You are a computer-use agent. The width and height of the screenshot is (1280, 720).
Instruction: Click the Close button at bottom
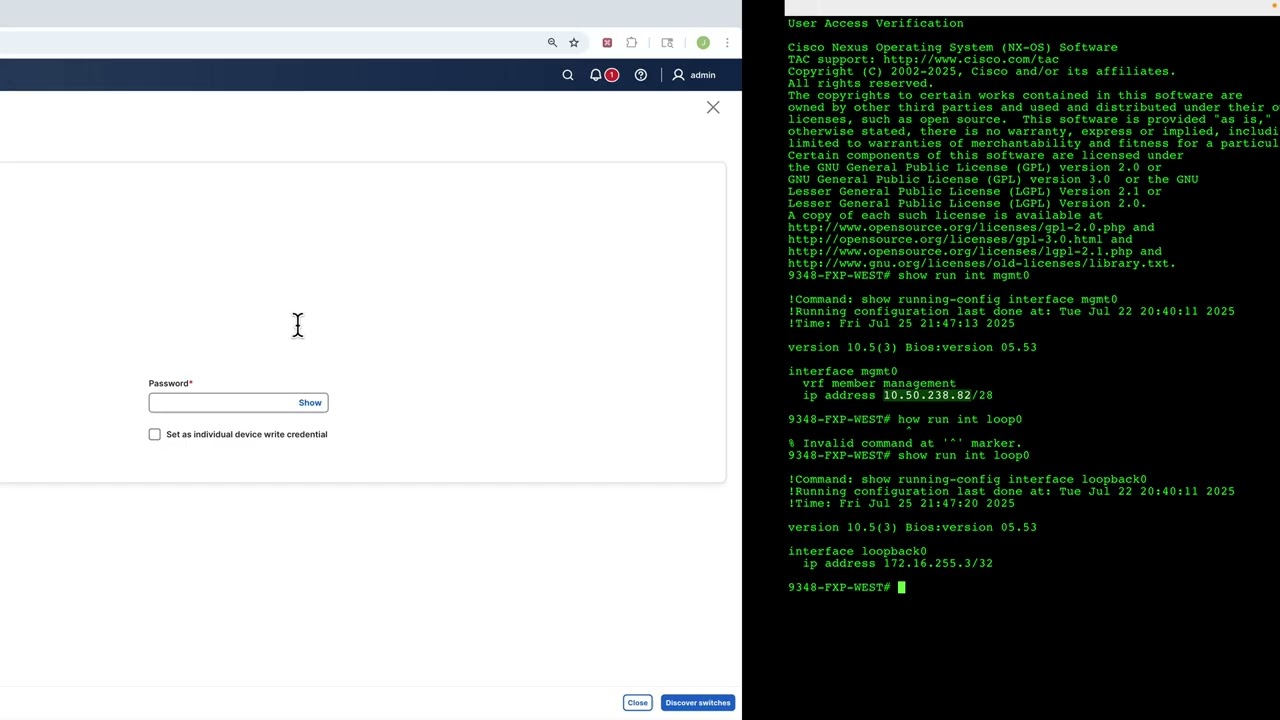(637, 703)
